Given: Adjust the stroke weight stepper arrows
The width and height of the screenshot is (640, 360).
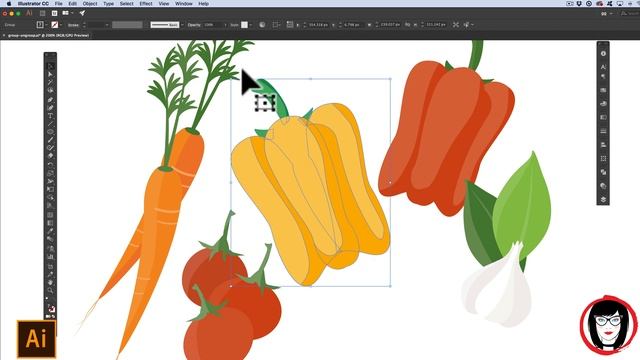Looking at the screenshot, I should [x=84, y=25].
